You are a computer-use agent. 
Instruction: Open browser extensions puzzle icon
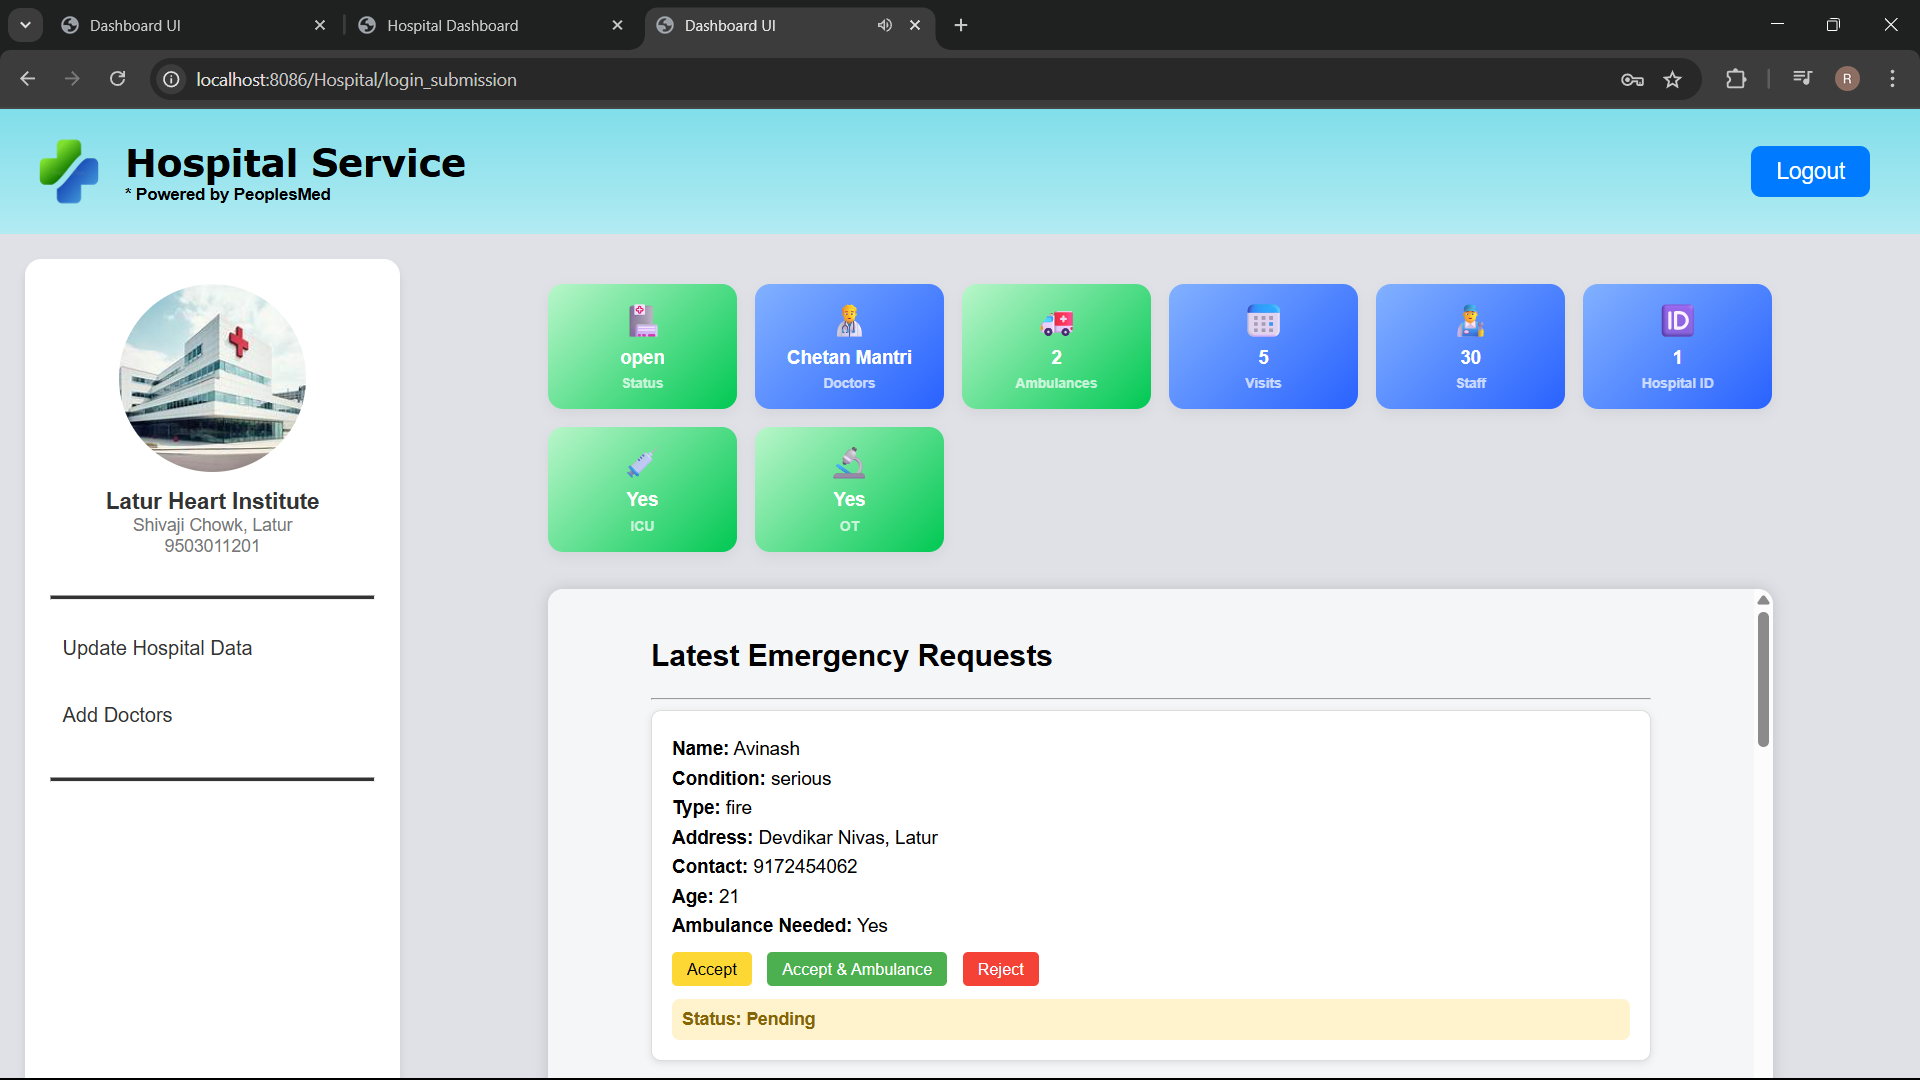point(1736,79)
